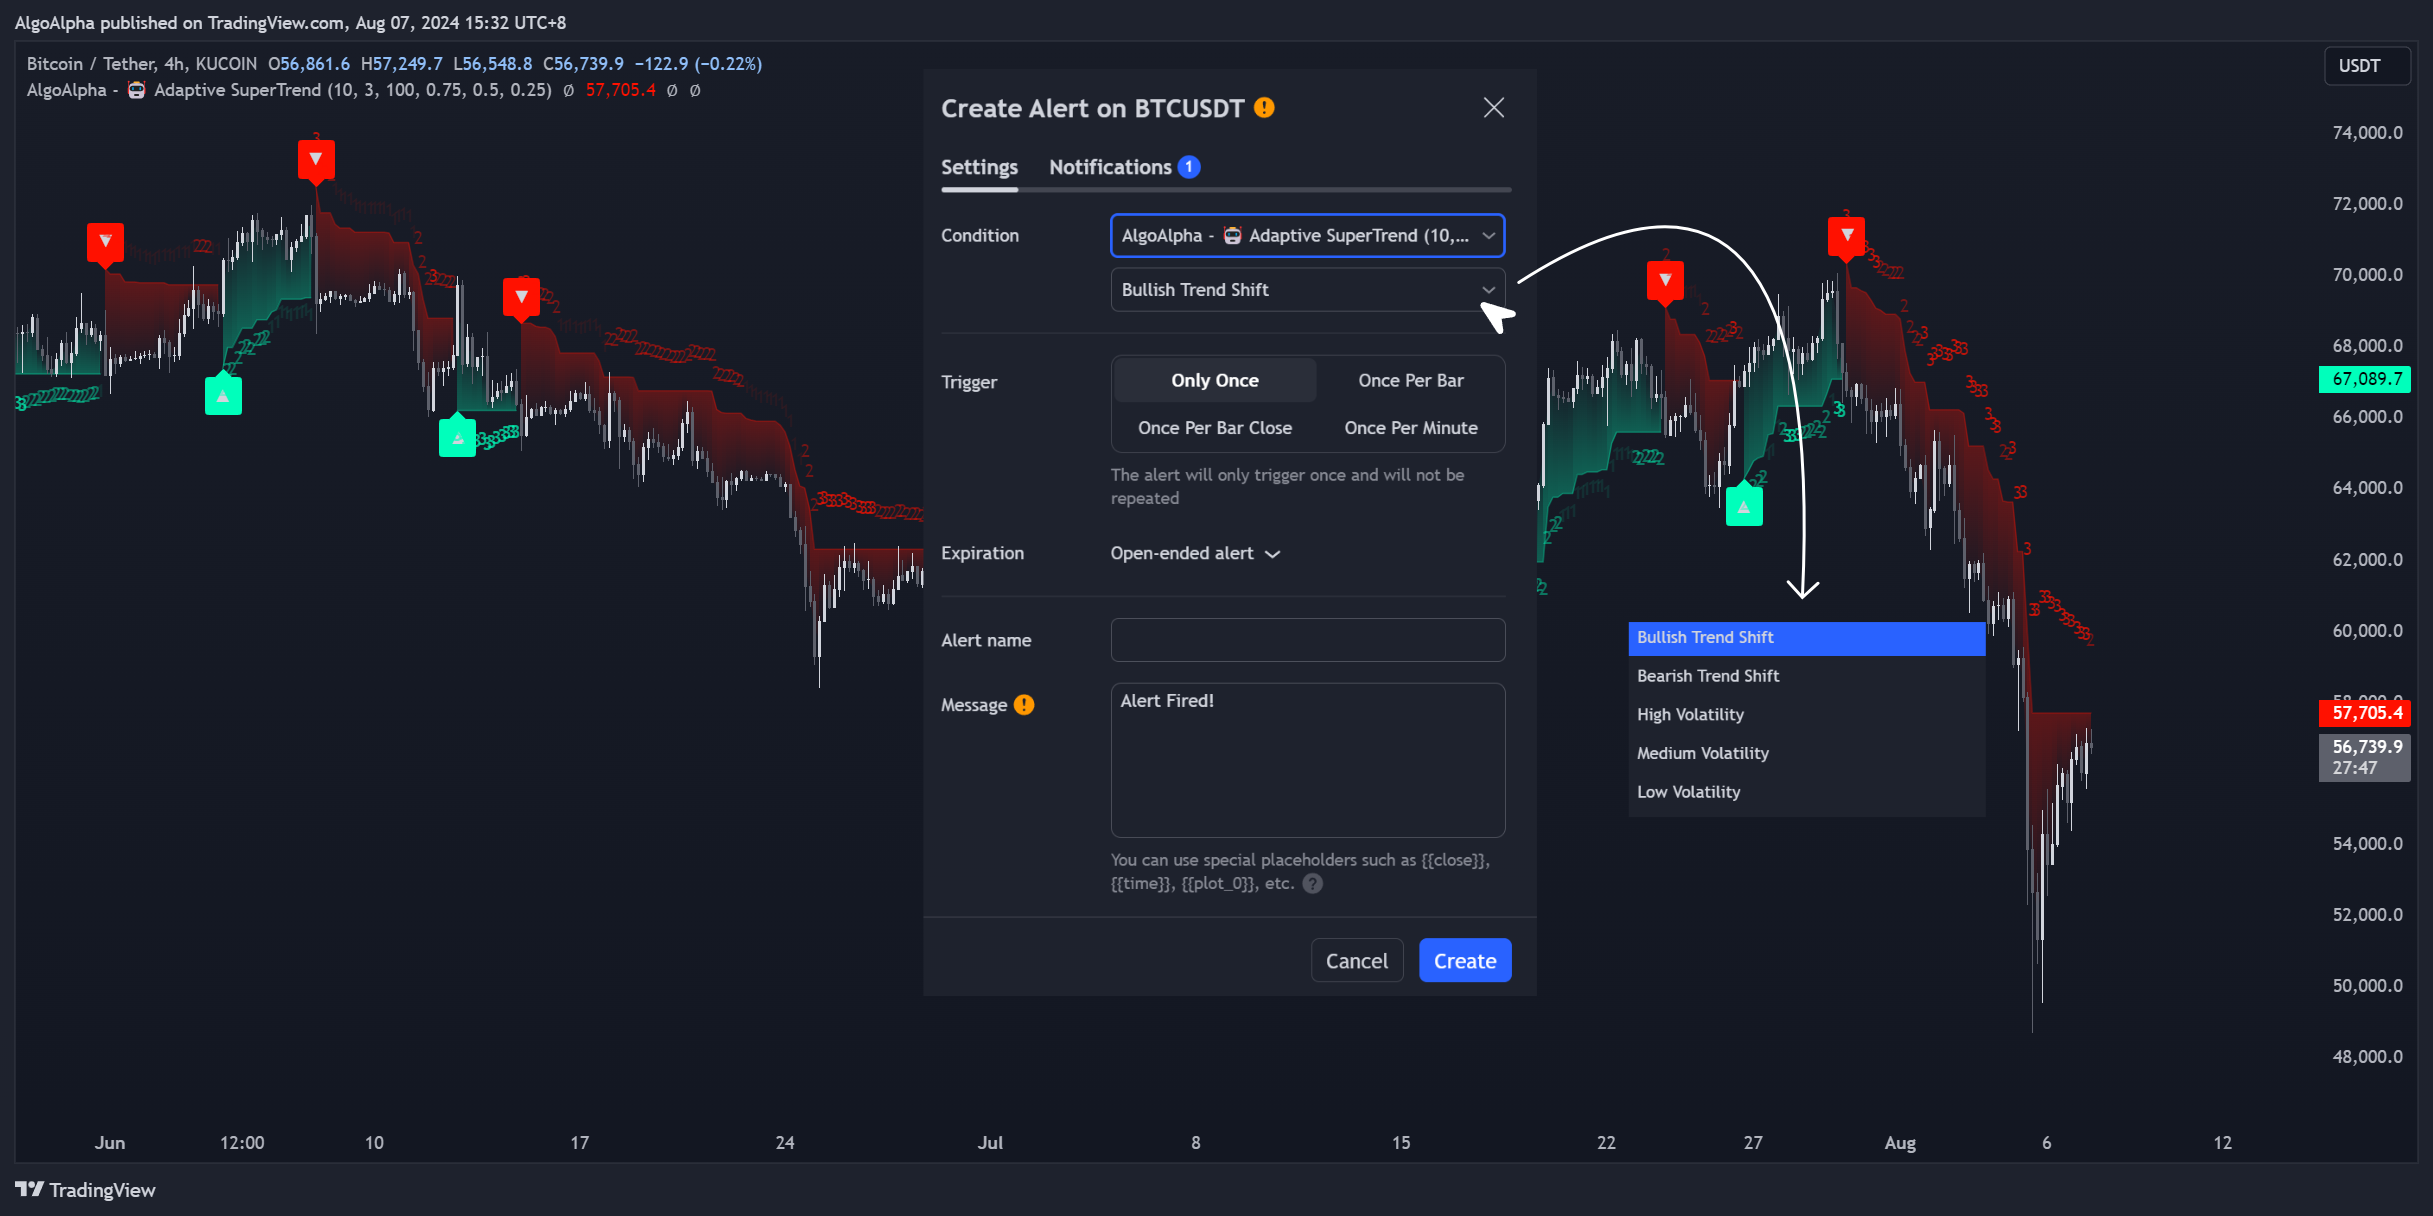Click the Aug label on time axis
Image resolution: width=2433 pixels, height=1216 pixels.
point(1900,1143)
